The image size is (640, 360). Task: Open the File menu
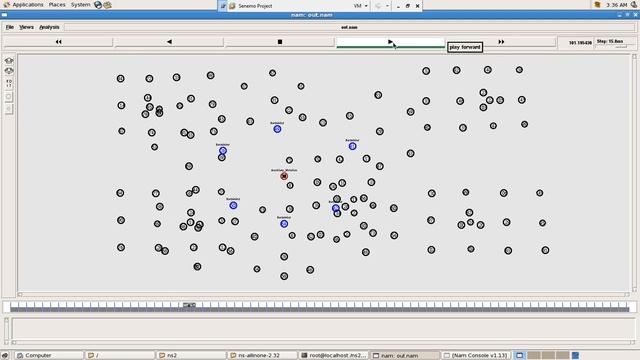click(9, 27)
